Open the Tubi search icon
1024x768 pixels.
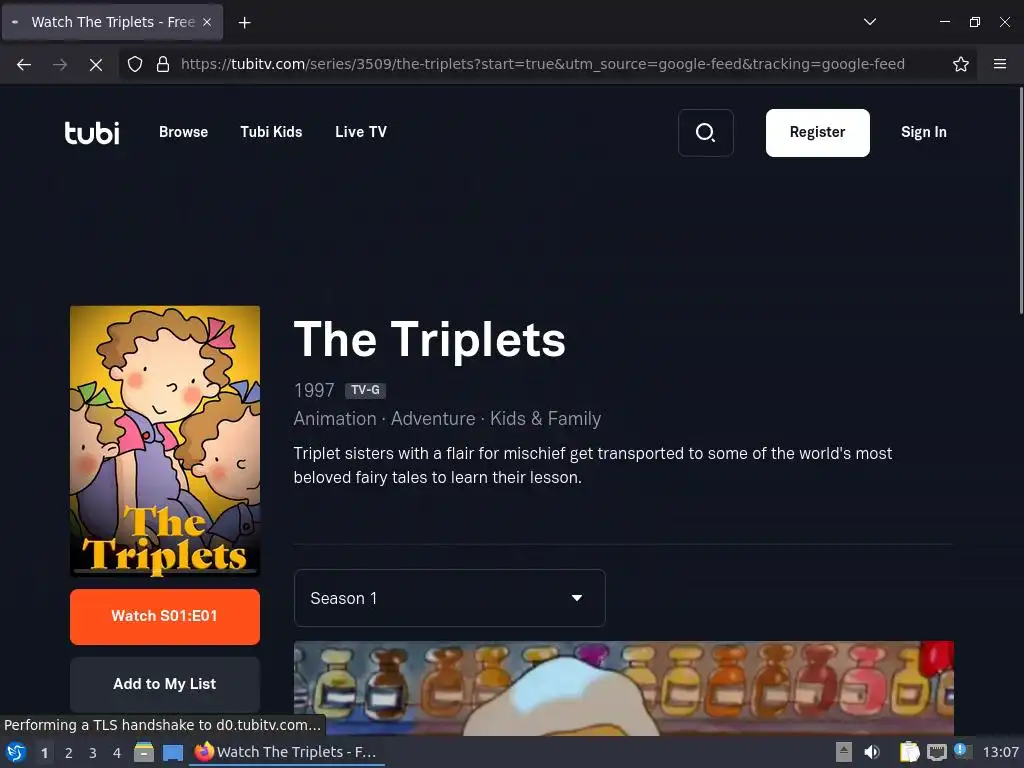[x=705, y=133]
